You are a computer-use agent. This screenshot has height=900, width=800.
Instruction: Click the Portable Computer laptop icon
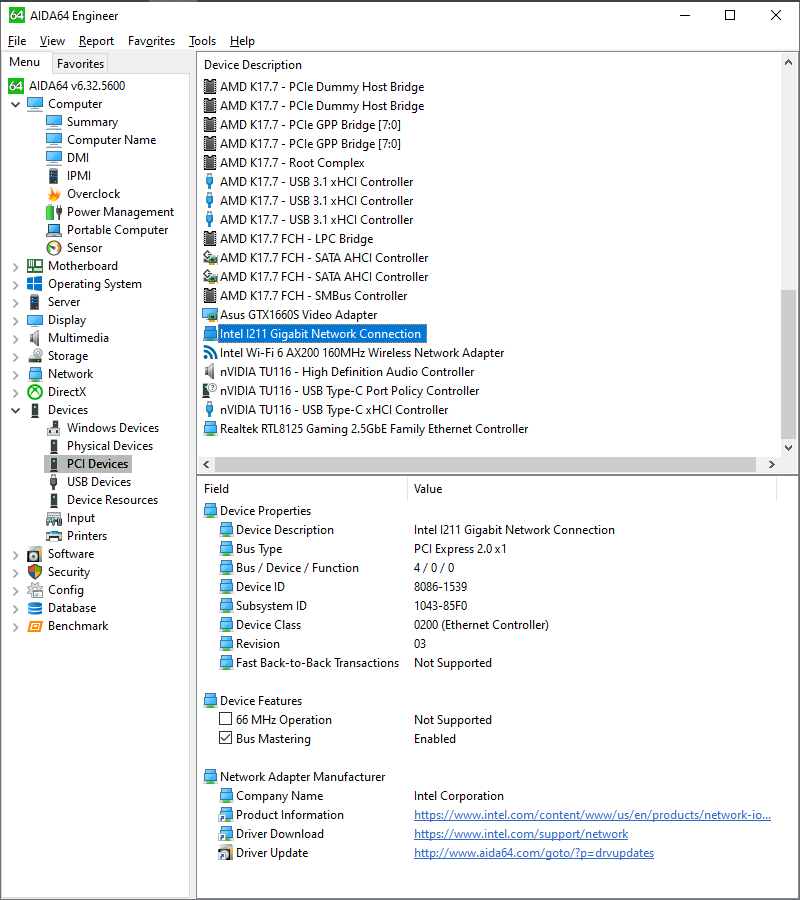(54, 230)
